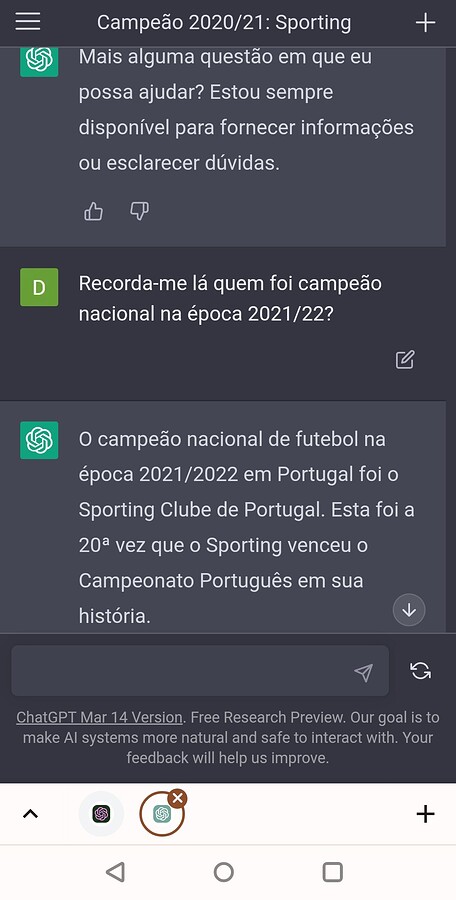Jump to bottom with down arrow button
The image size is (456, 900).
click(x=409, y=610)
